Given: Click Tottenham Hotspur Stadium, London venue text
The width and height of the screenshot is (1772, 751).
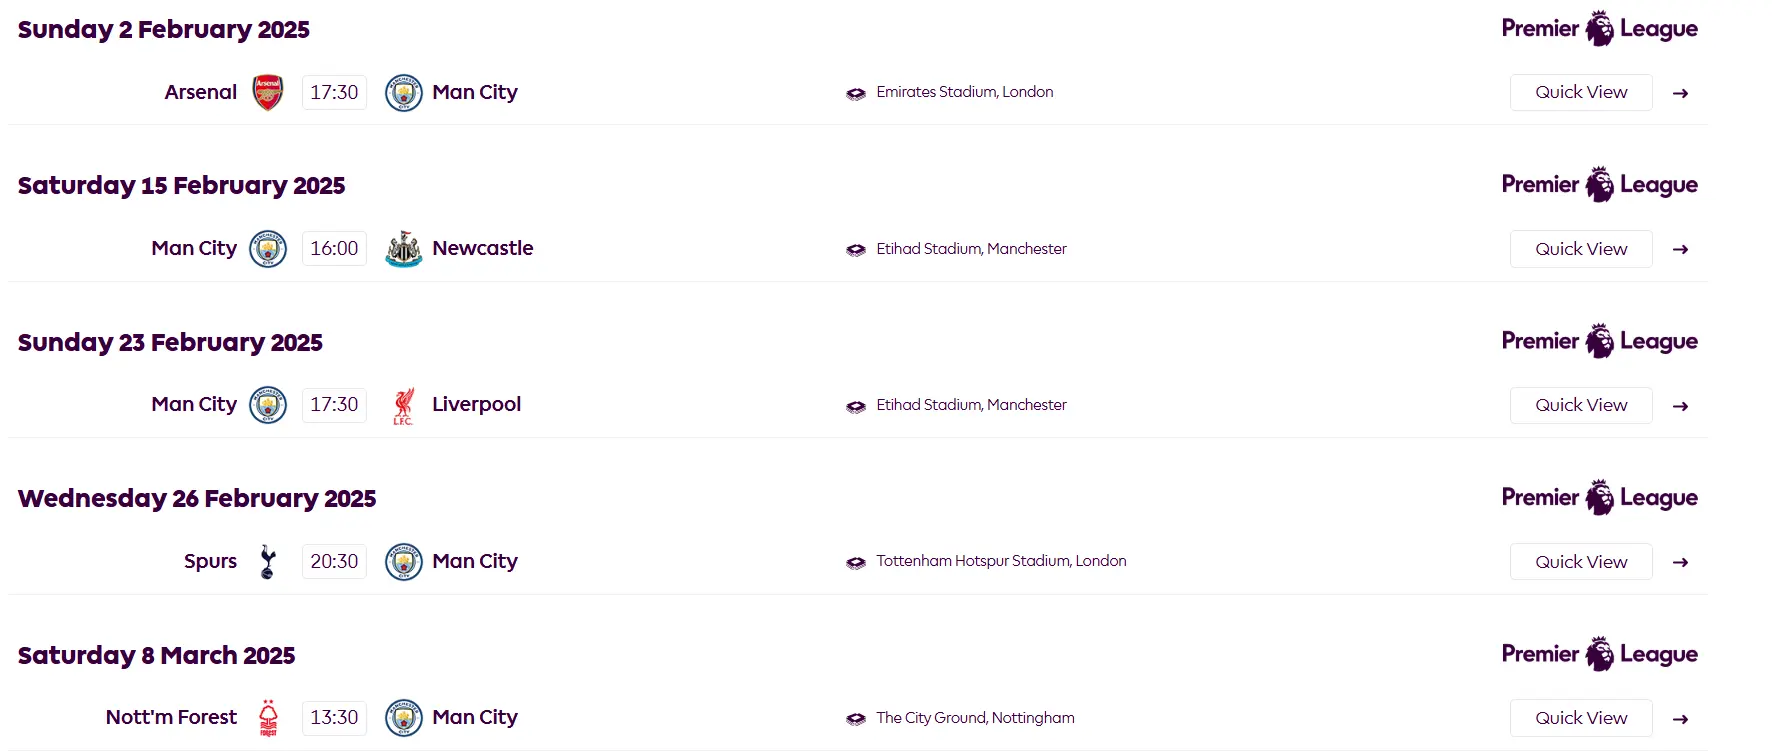Looking at the screenshot, I should pyautogui.click(x=1001, y=561).
